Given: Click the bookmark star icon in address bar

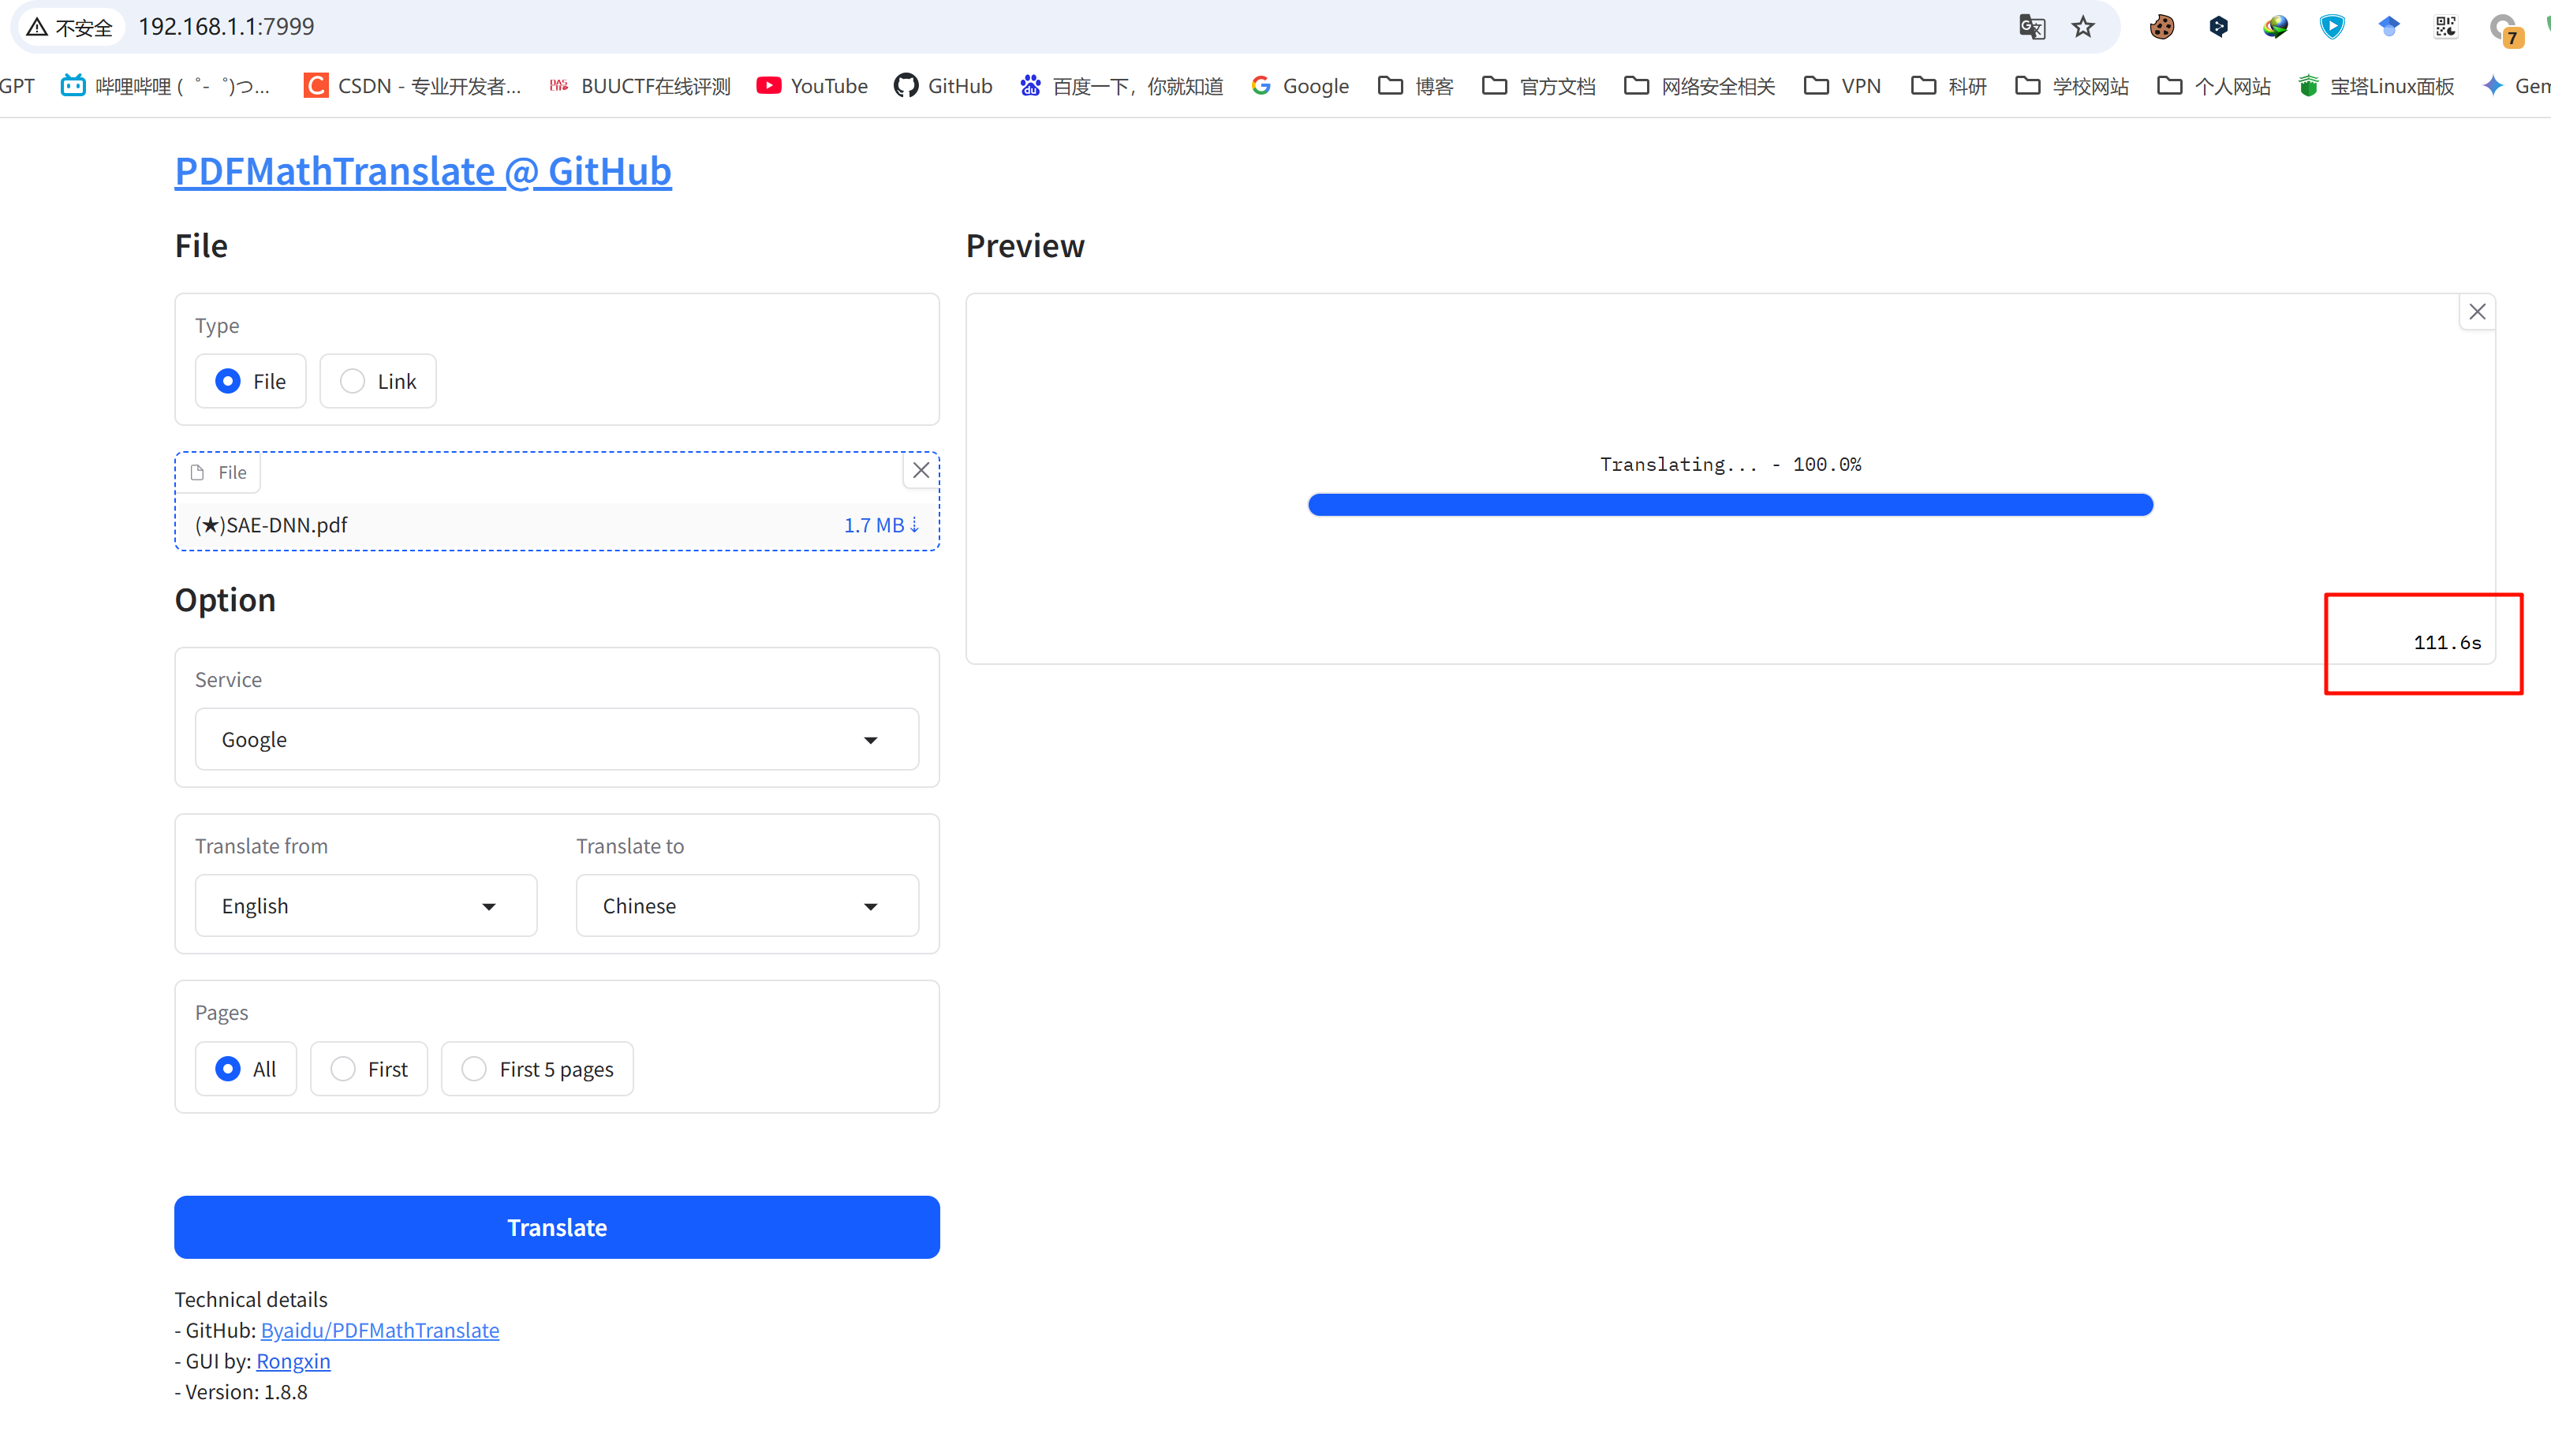Looking at the screenshot, I should pos(2082,27).
